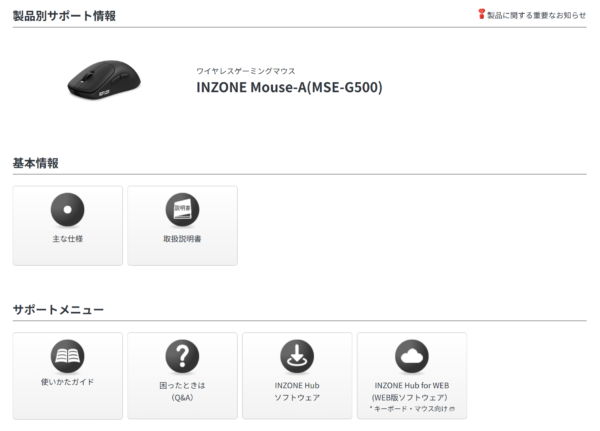Screen dimensions: 600x431
Task: Click the manual booklet icon for 取扱説明書
Action: 182,209
